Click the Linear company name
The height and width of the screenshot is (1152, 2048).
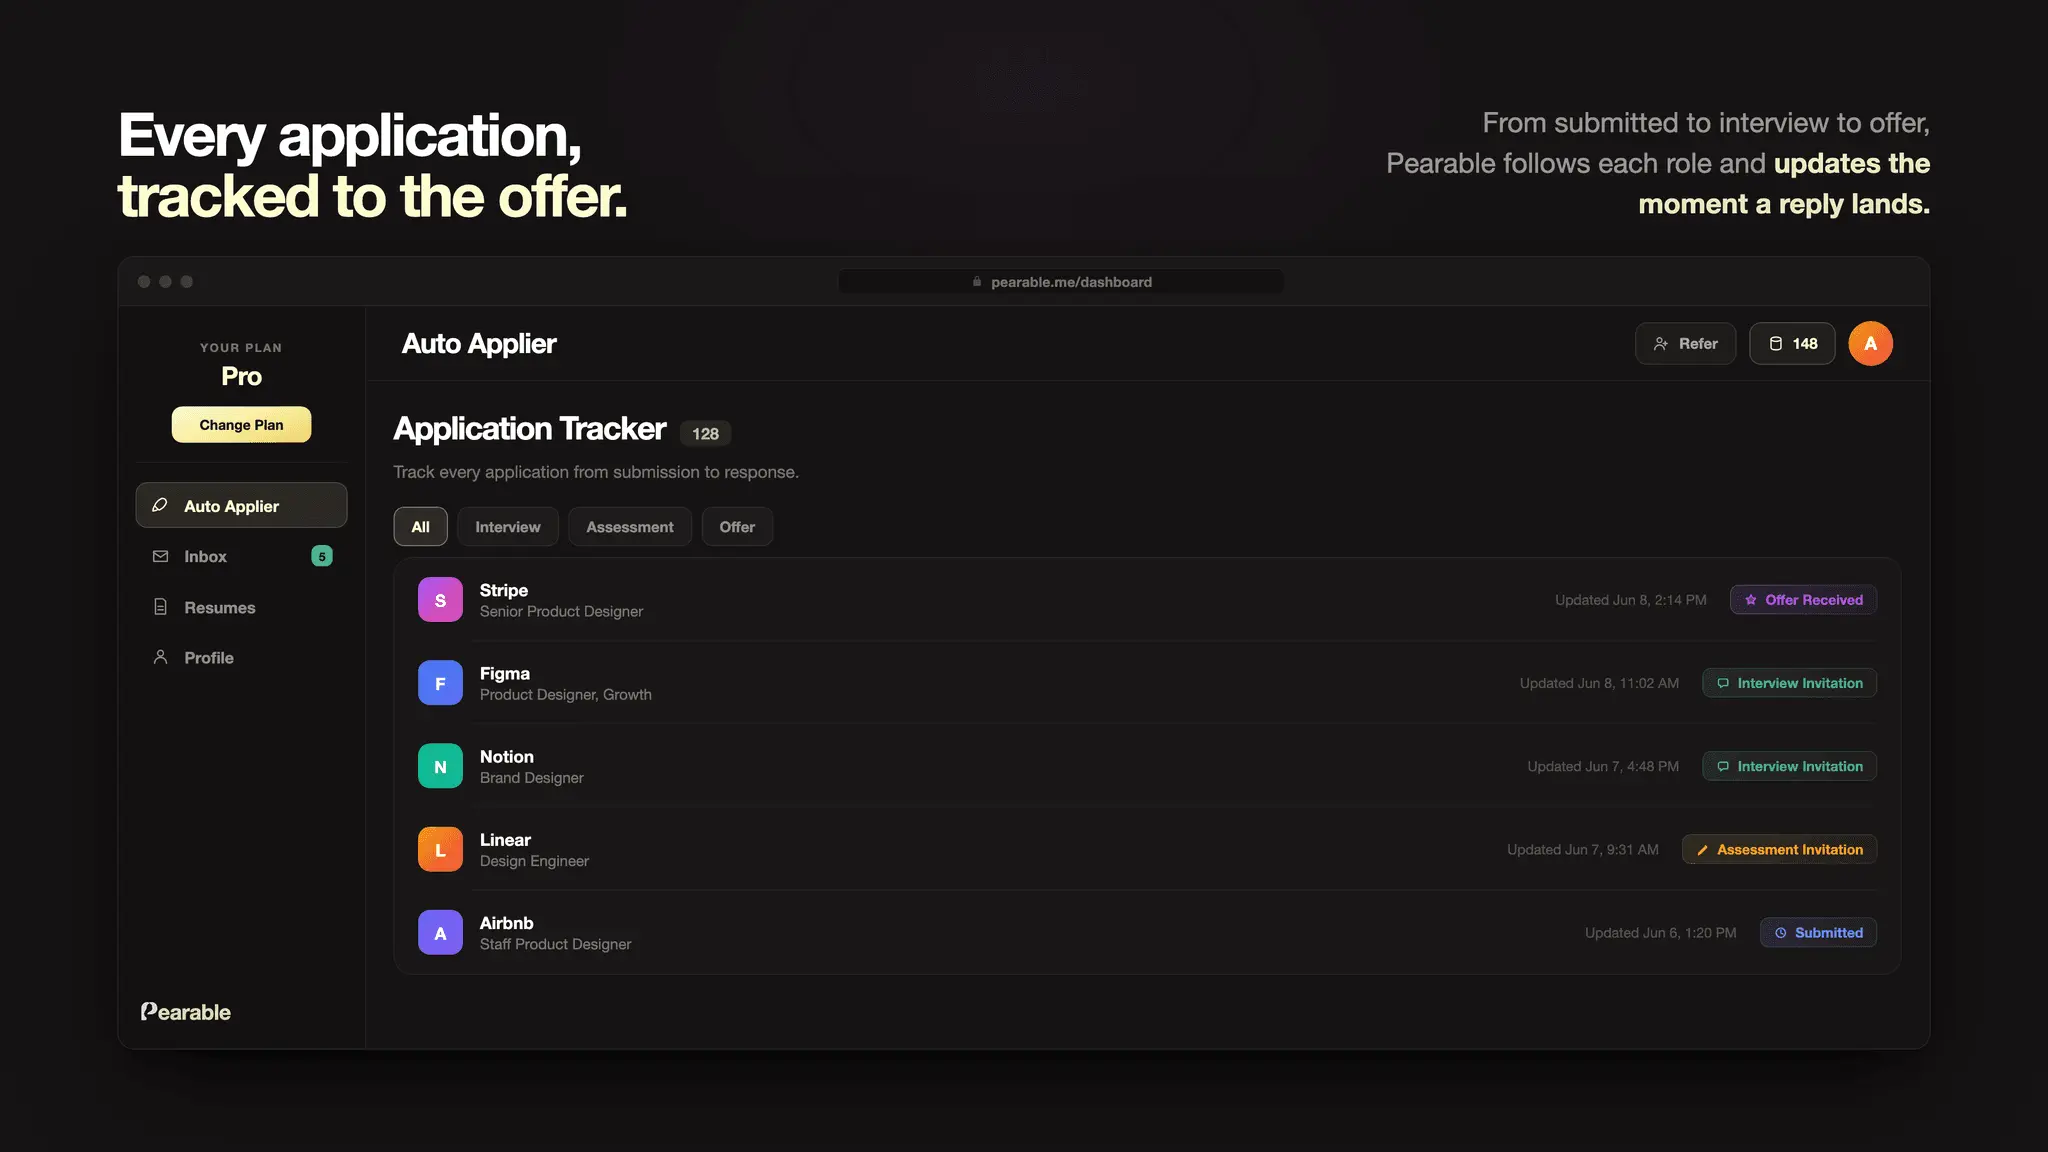(x=505, y=839)
